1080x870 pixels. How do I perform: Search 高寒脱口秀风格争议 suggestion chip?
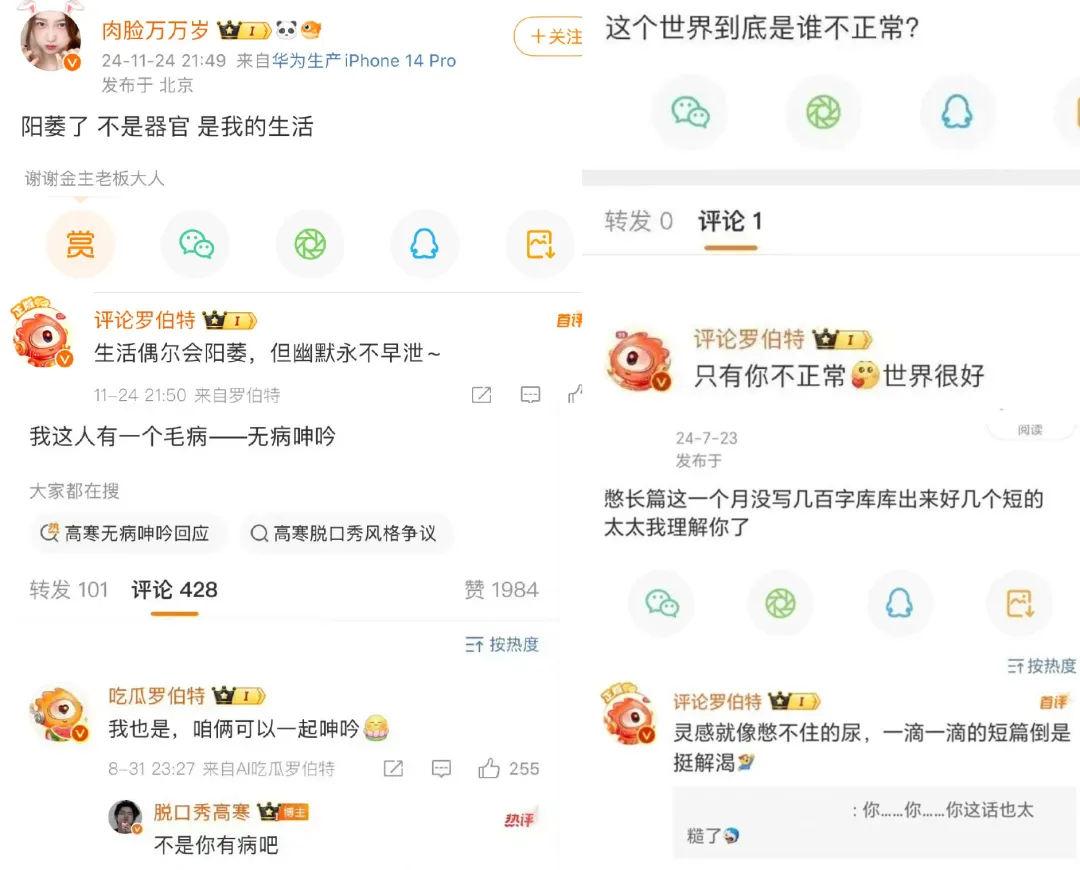coord(346,533)
